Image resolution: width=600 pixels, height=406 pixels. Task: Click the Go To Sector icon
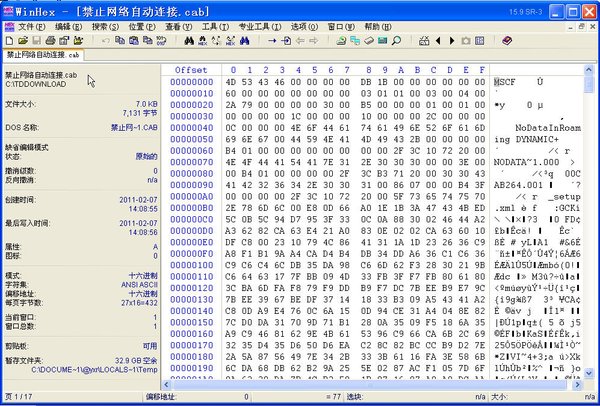click(x=286, y=41)
